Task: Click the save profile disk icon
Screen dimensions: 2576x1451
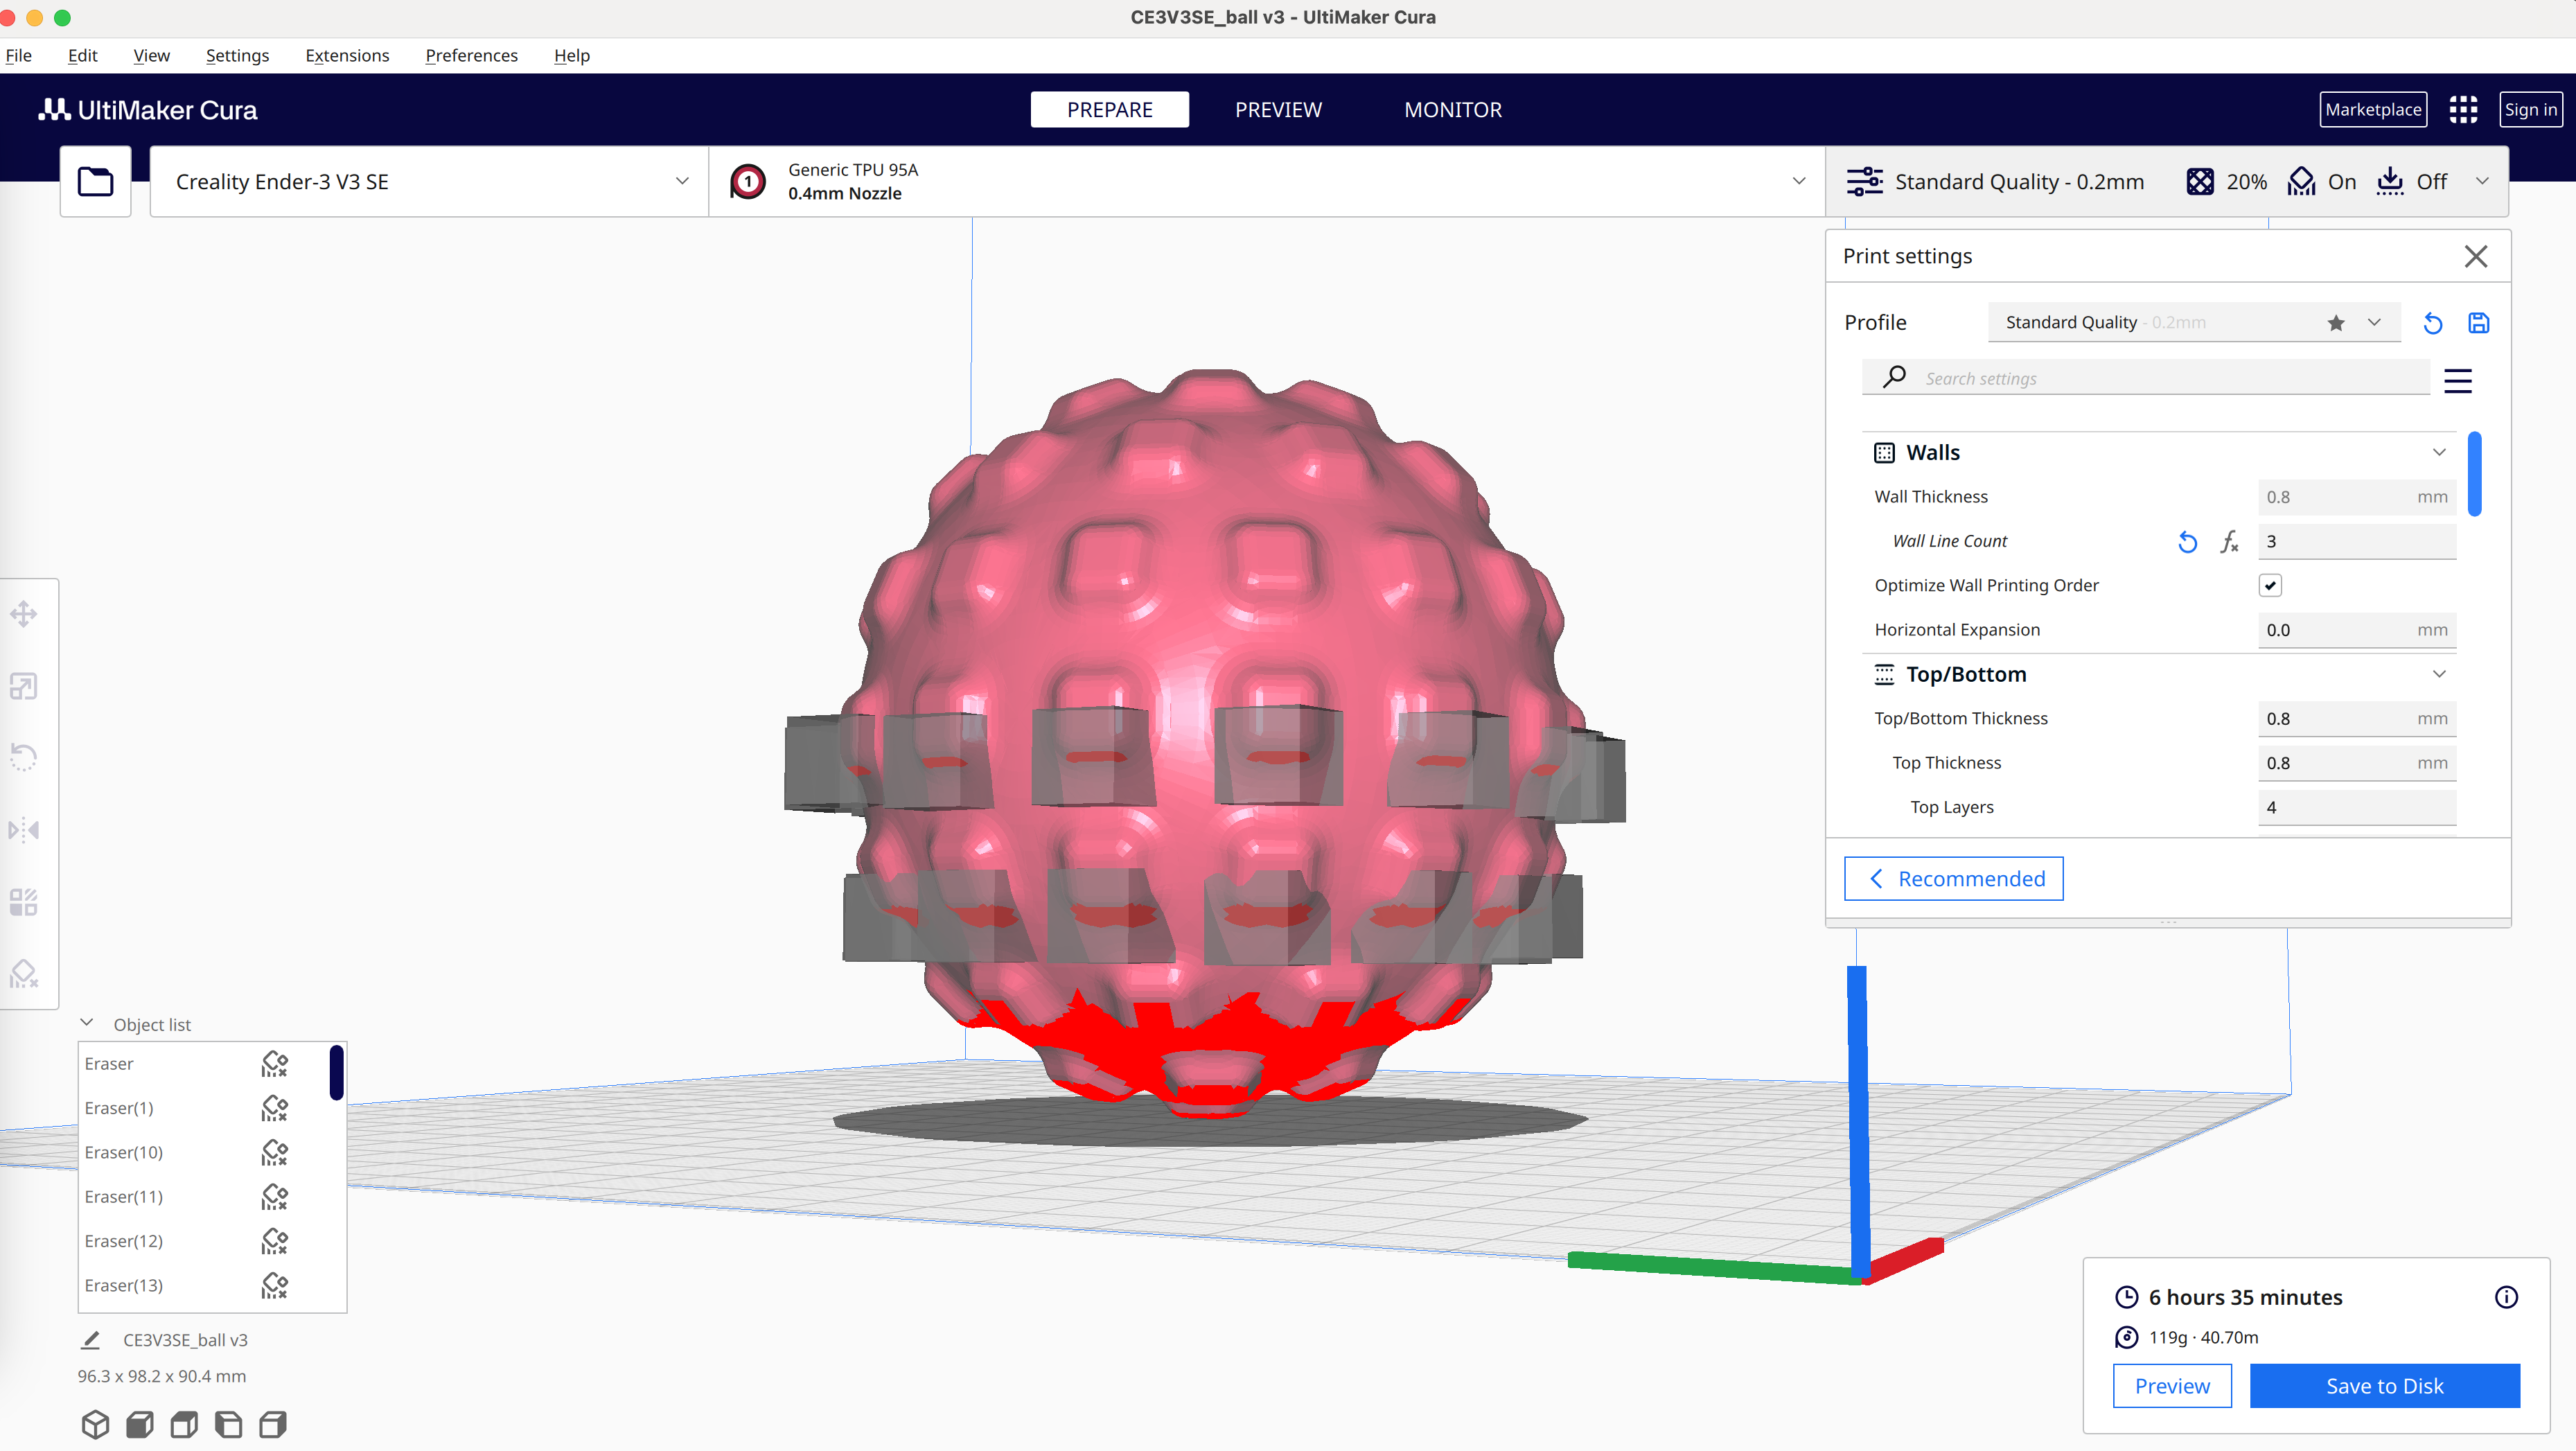Action: (x=2478, y=323)
